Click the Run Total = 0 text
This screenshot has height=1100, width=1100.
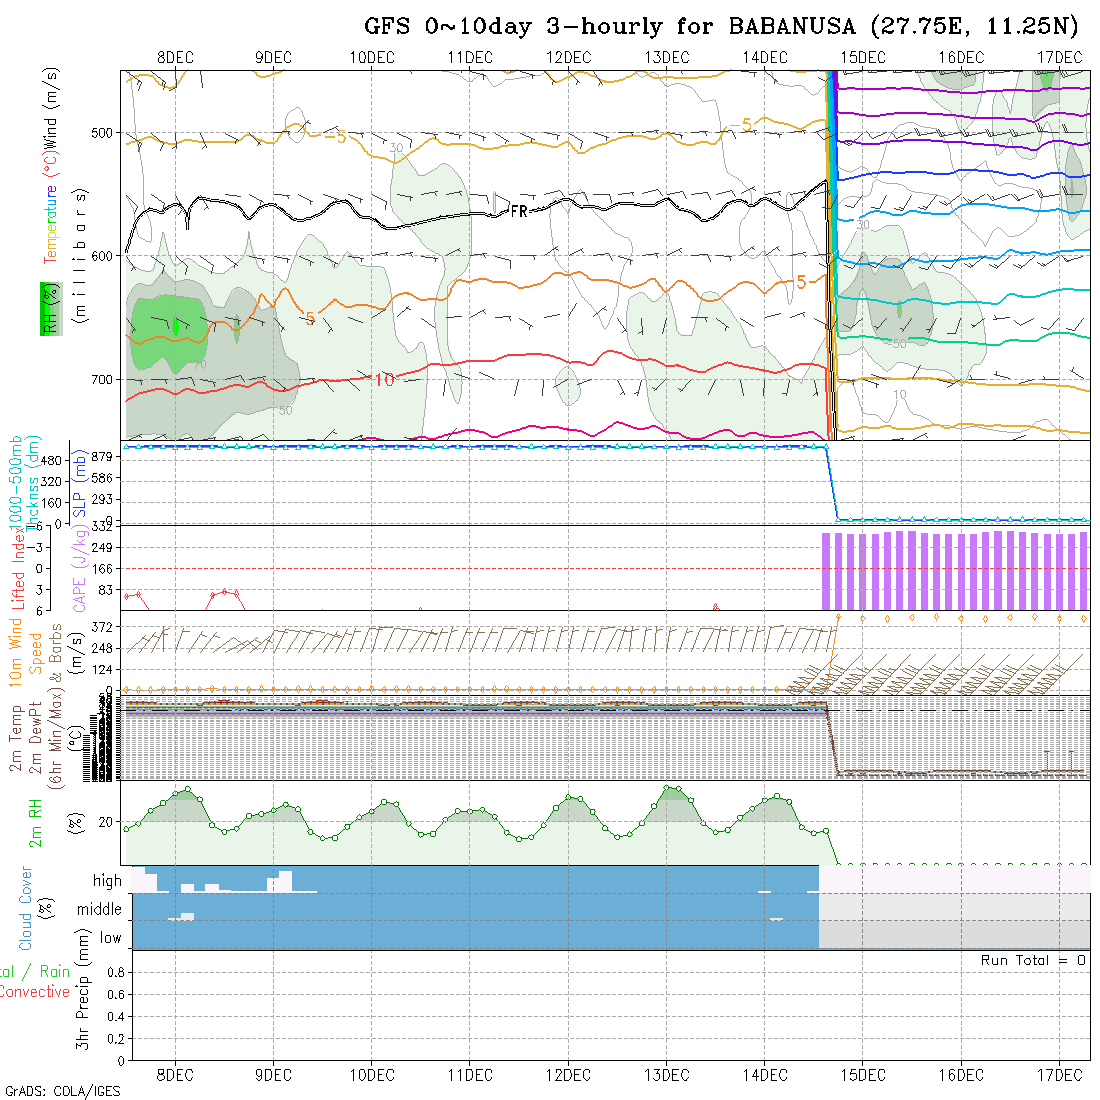1033,960
